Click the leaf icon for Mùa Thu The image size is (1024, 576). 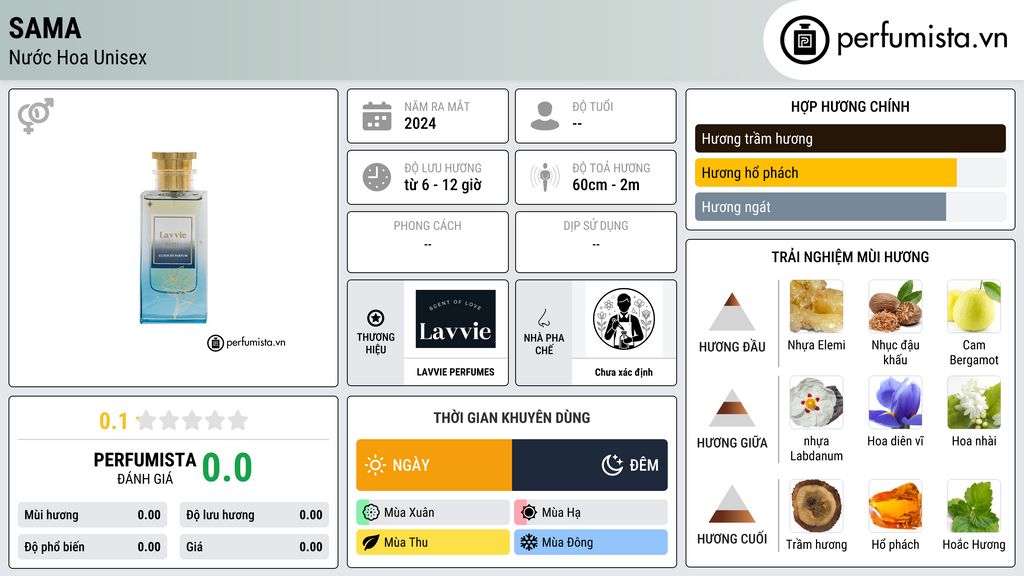point(371,542)
